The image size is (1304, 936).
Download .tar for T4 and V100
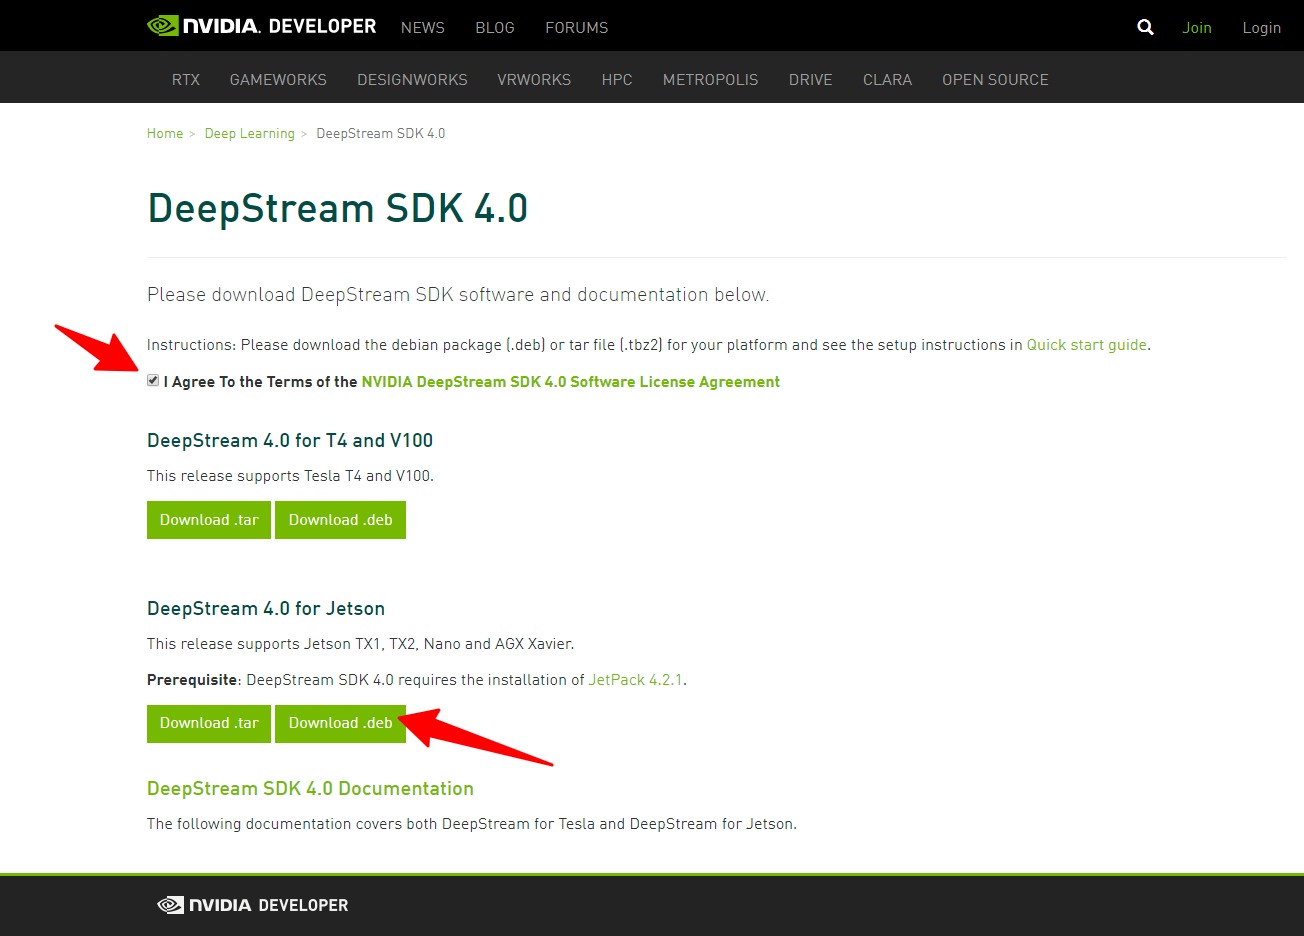209,520
